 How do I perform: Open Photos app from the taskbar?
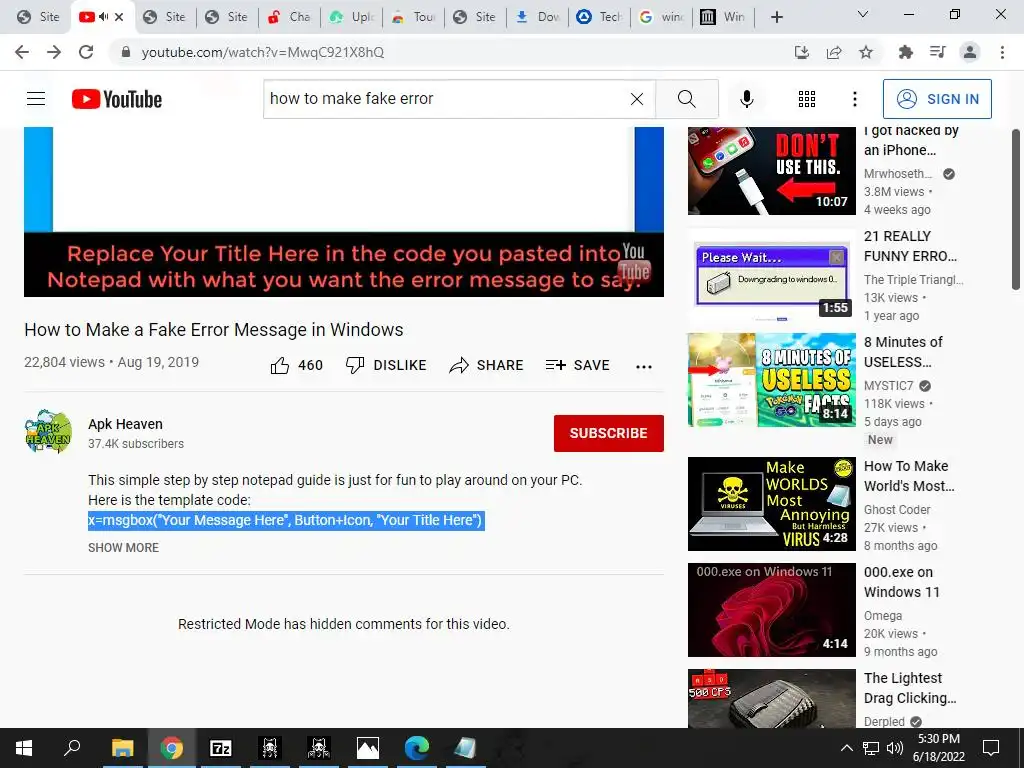(x=367, y=748)
